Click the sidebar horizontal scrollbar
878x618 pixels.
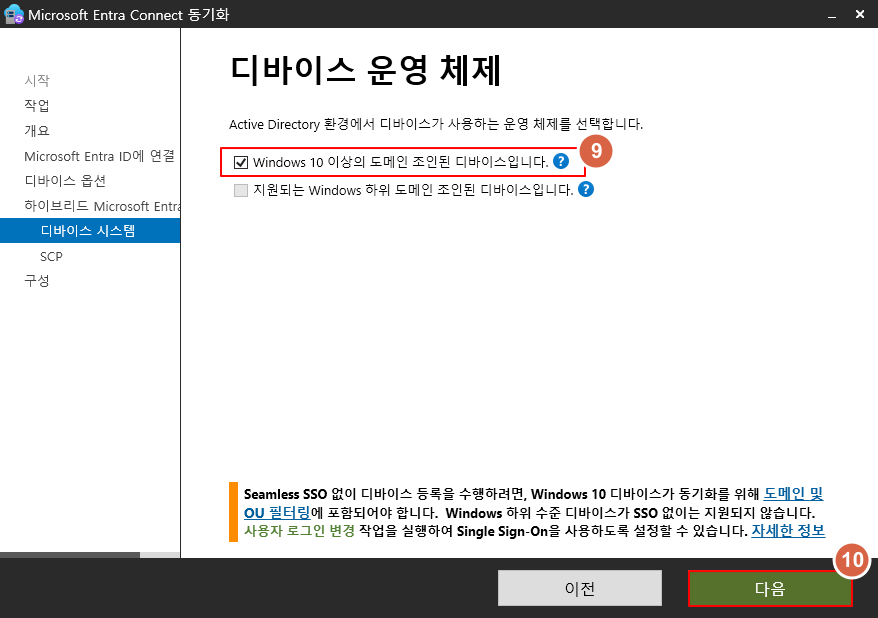[x=70, y=555]
